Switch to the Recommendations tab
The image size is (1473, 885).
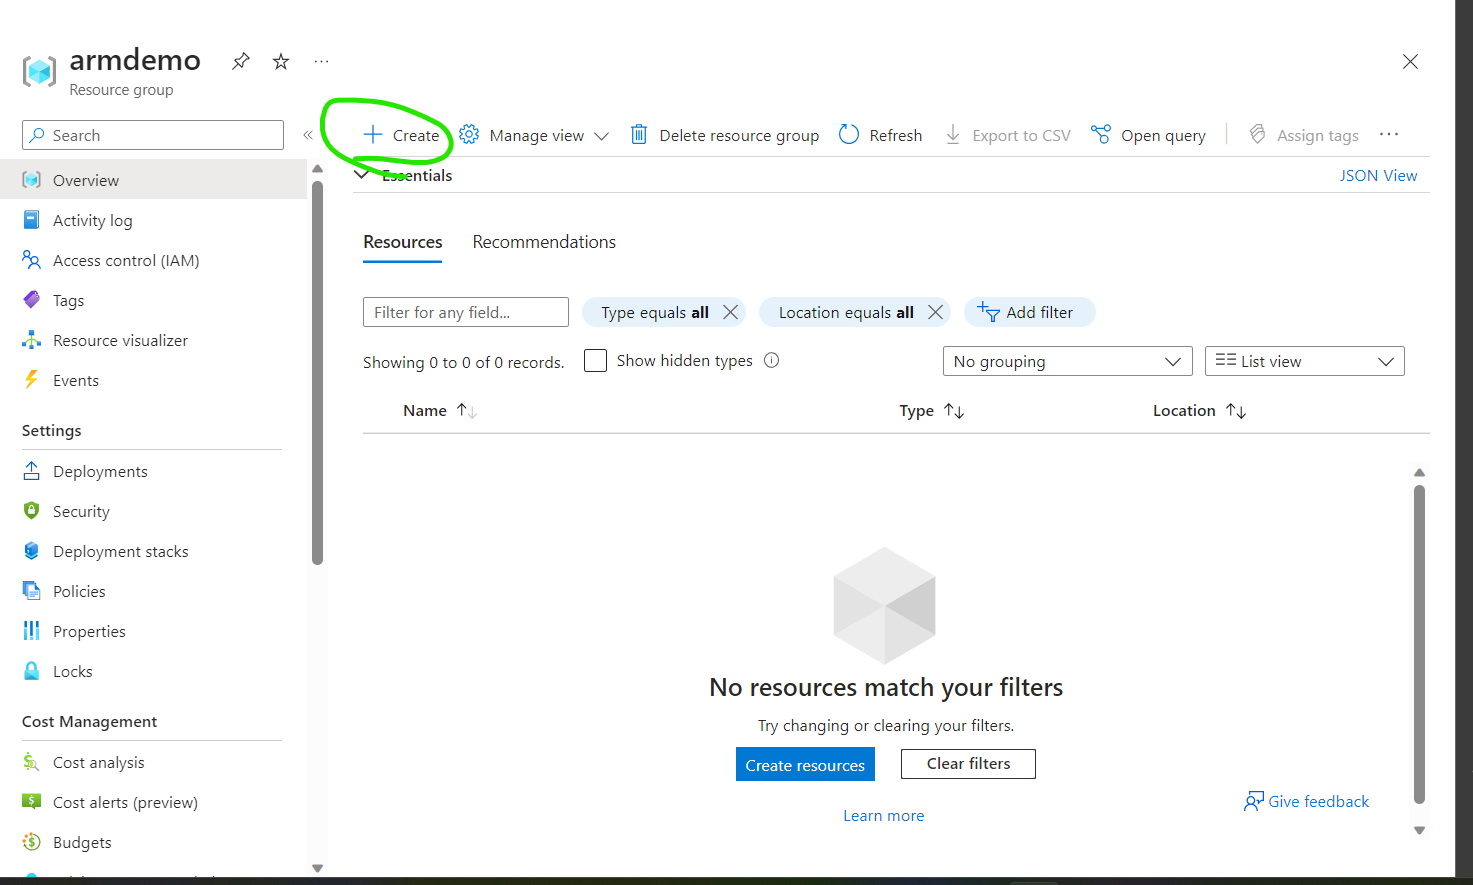(544, 242)
